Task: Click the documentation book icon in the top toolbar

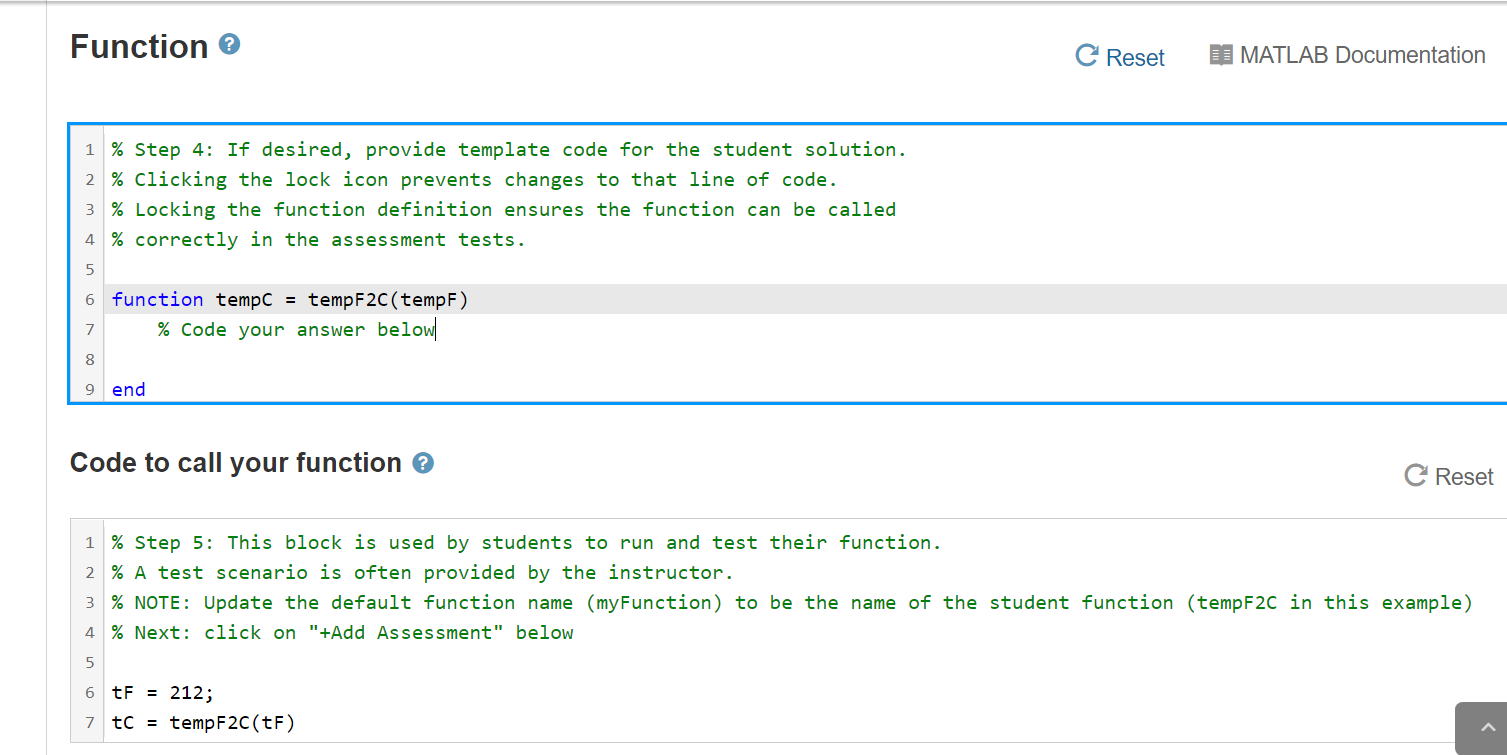Action: click(1220, 54)
